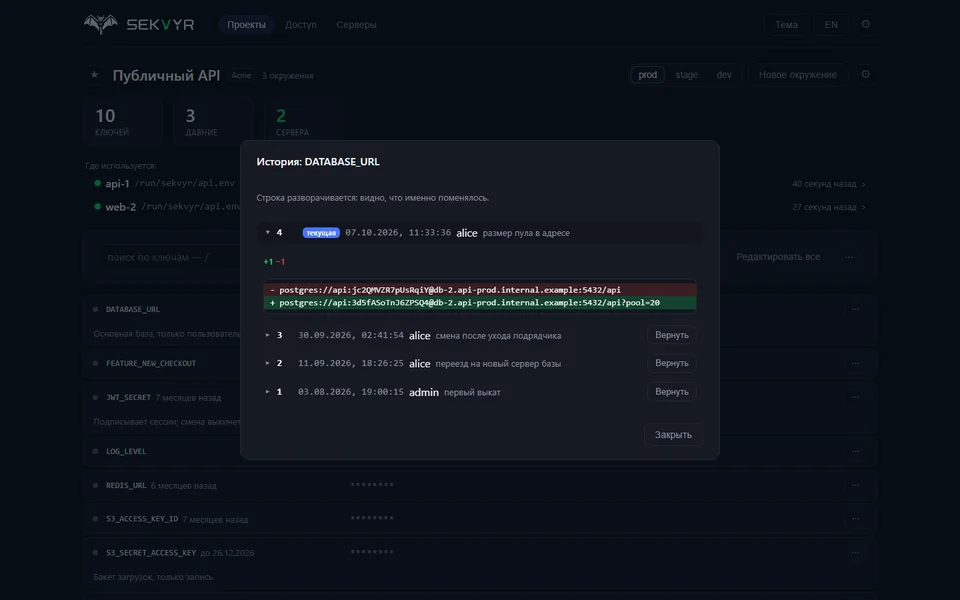Select the prod environment tab
960x600 pixels.
(647, 75)
